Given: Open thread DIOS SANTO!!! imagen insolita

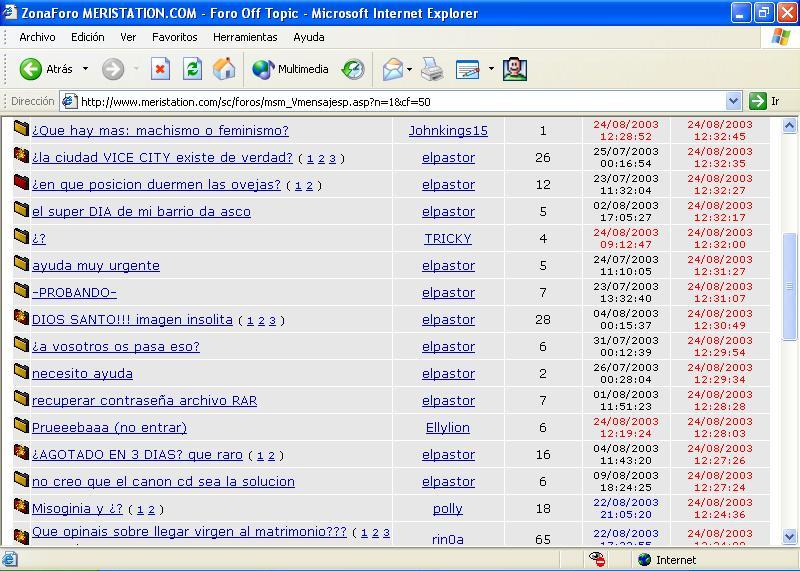Looking at the screenshot, I should click(x=132, y=320).
